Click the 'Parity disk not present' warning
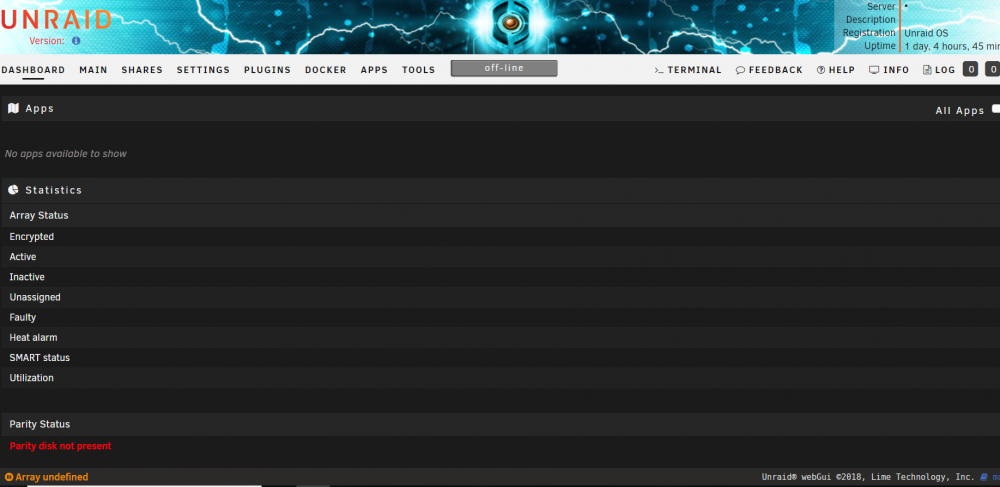 [x=61, y=446]
